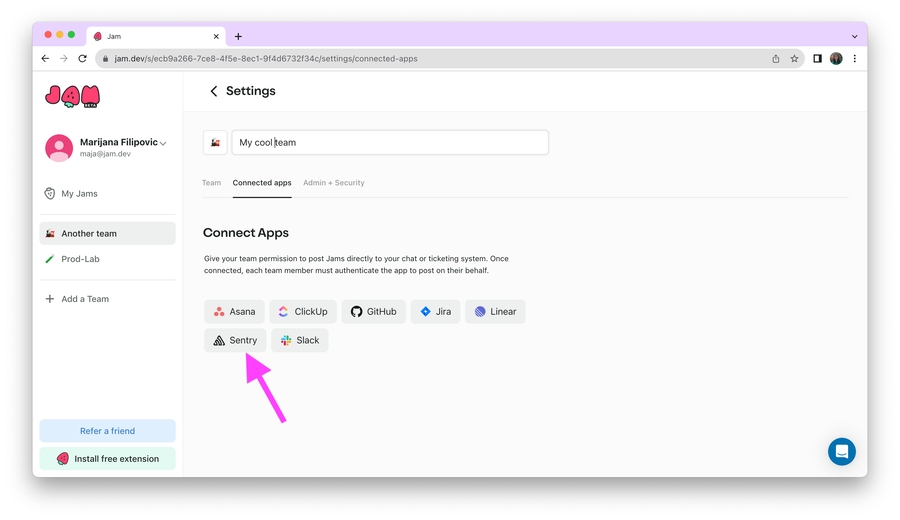900x520 pixels.
Task: Open Chrome three-dot menu
Action: (x=854, y=59)
